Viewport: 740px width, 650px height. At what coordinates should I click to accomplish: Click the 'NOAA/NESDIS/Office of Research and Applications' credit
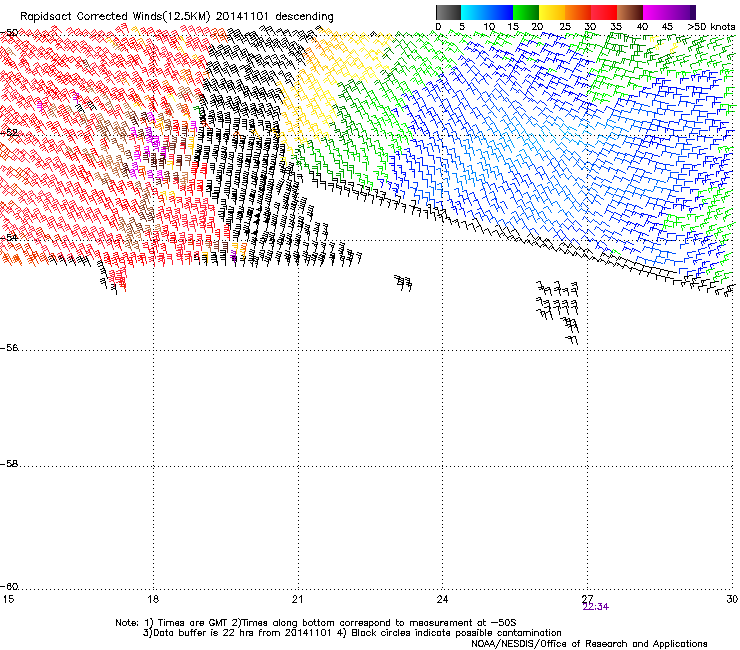click(589, 644)
